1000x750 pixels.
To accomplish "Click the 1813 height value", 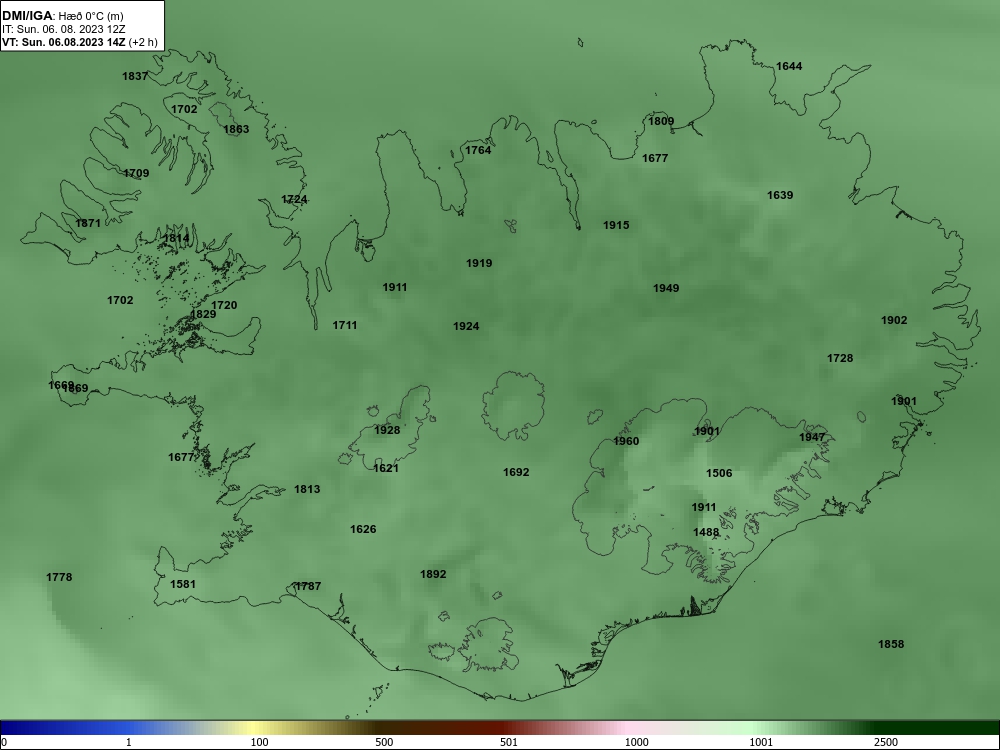I will click(x=307, y=489).
